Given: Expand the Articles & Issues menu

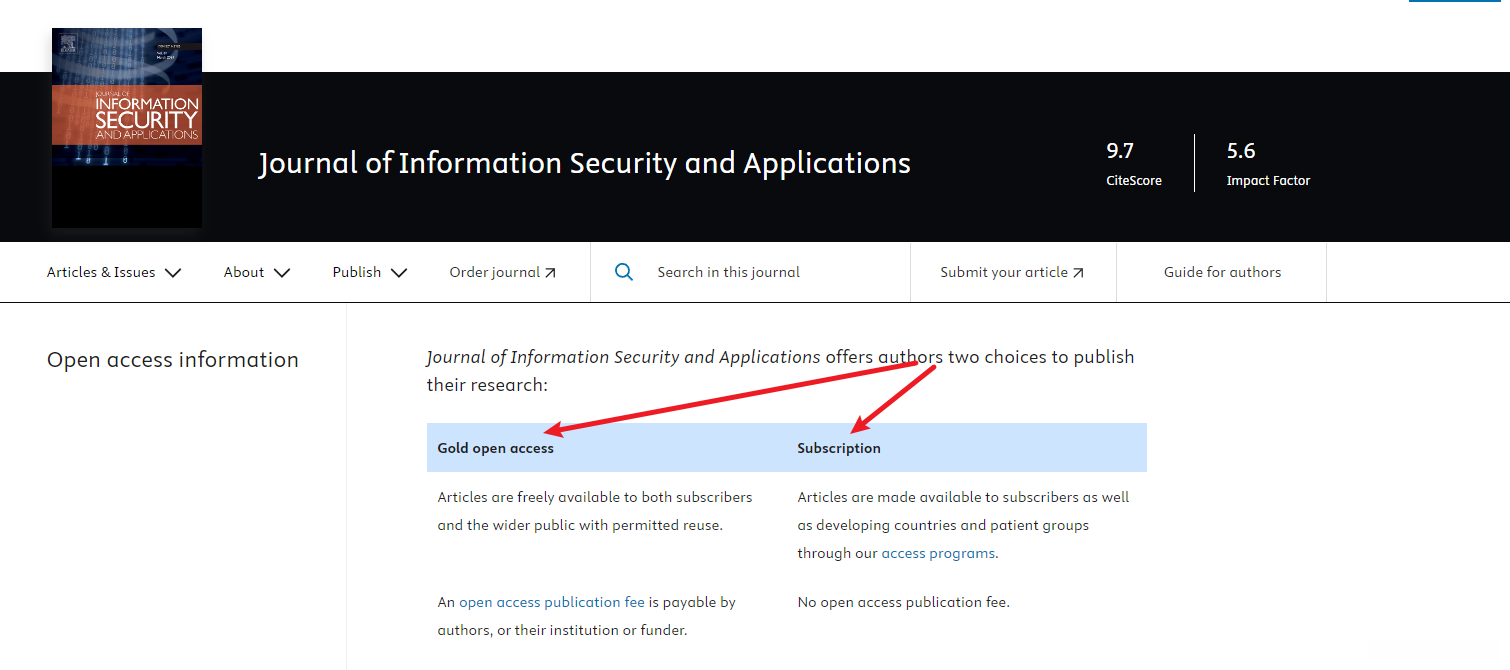Looking at the screenshot, I should pos(114,272).
